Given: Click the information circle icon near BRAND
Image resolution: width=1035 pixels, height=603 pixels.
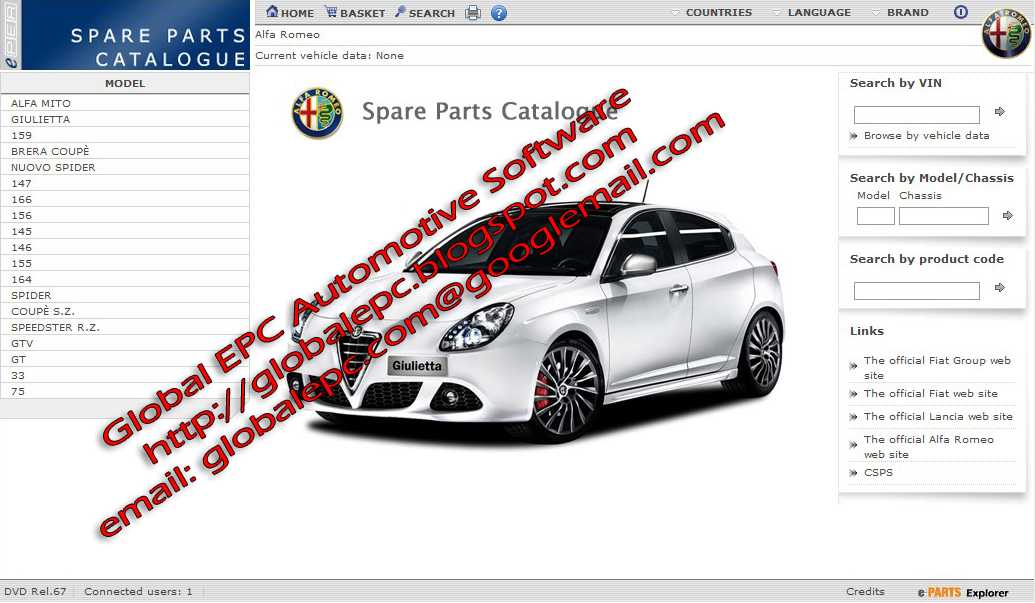Looking at the screenshot, I should 961,13.
